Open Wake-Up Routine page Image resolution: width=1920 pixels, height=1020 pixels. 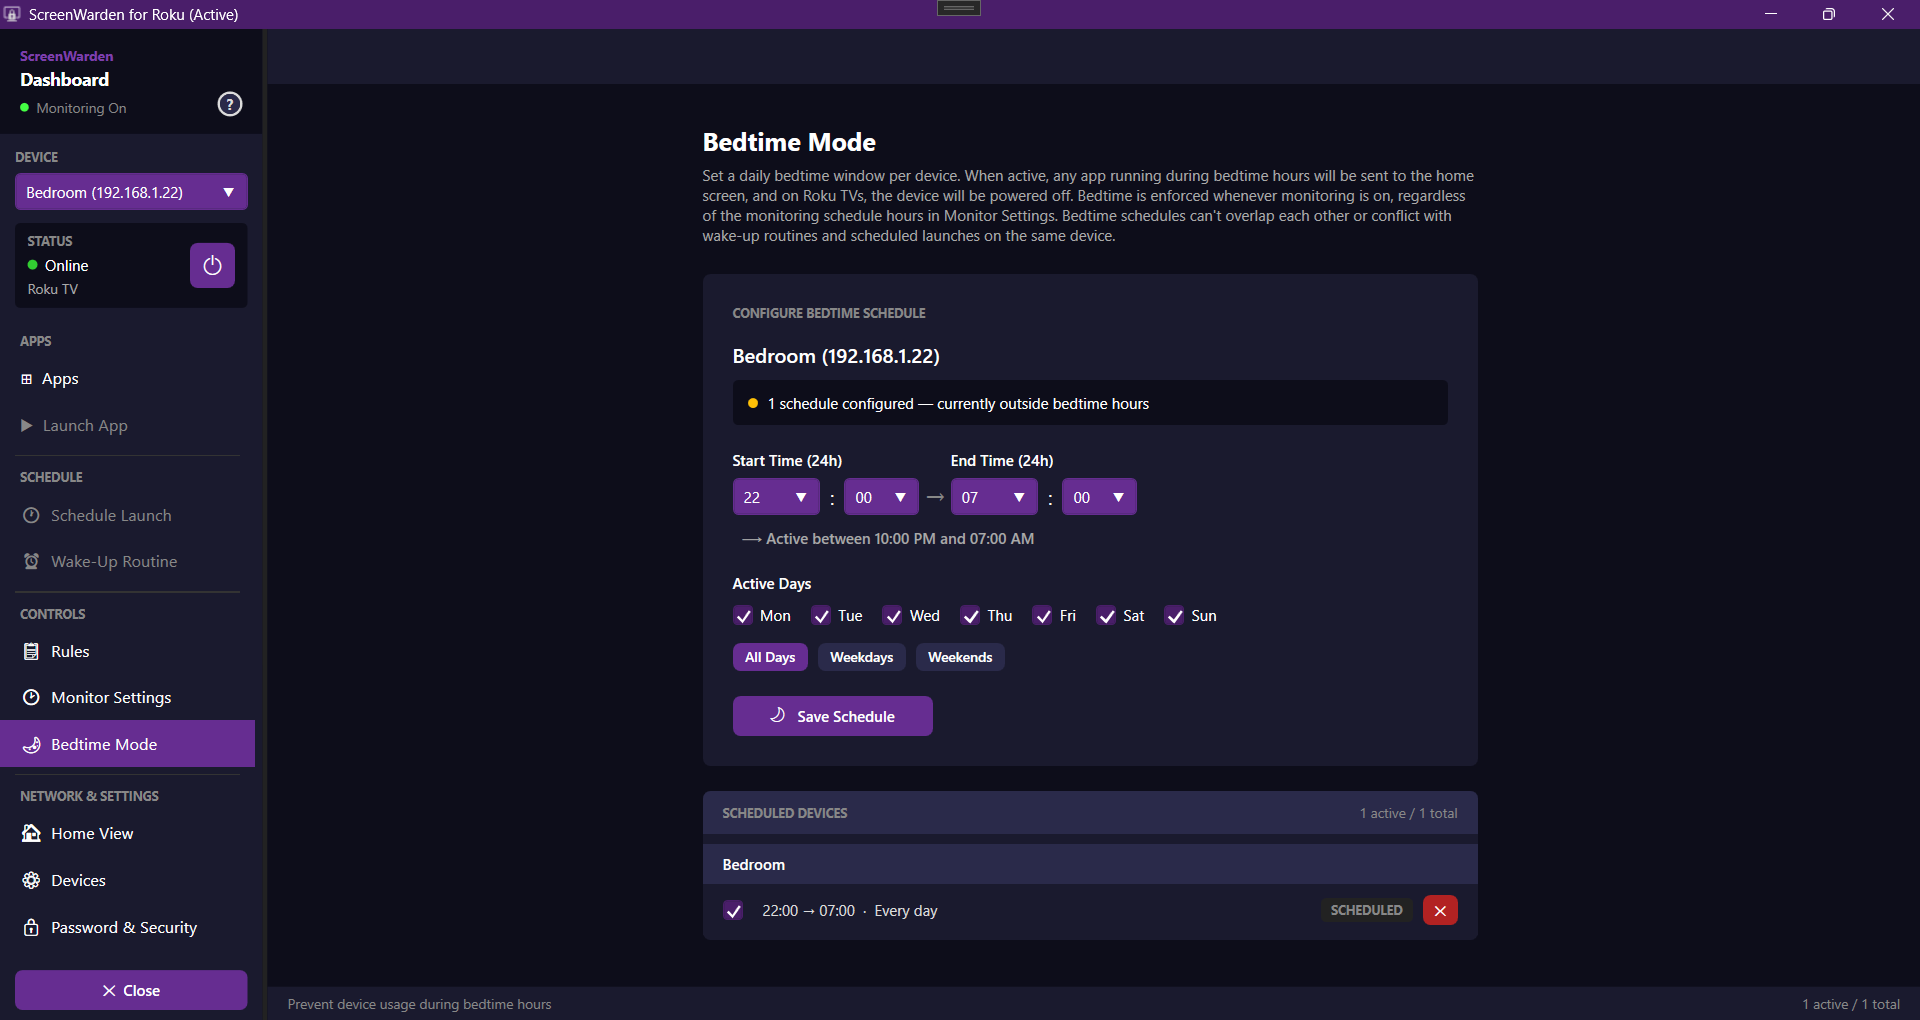128,561
